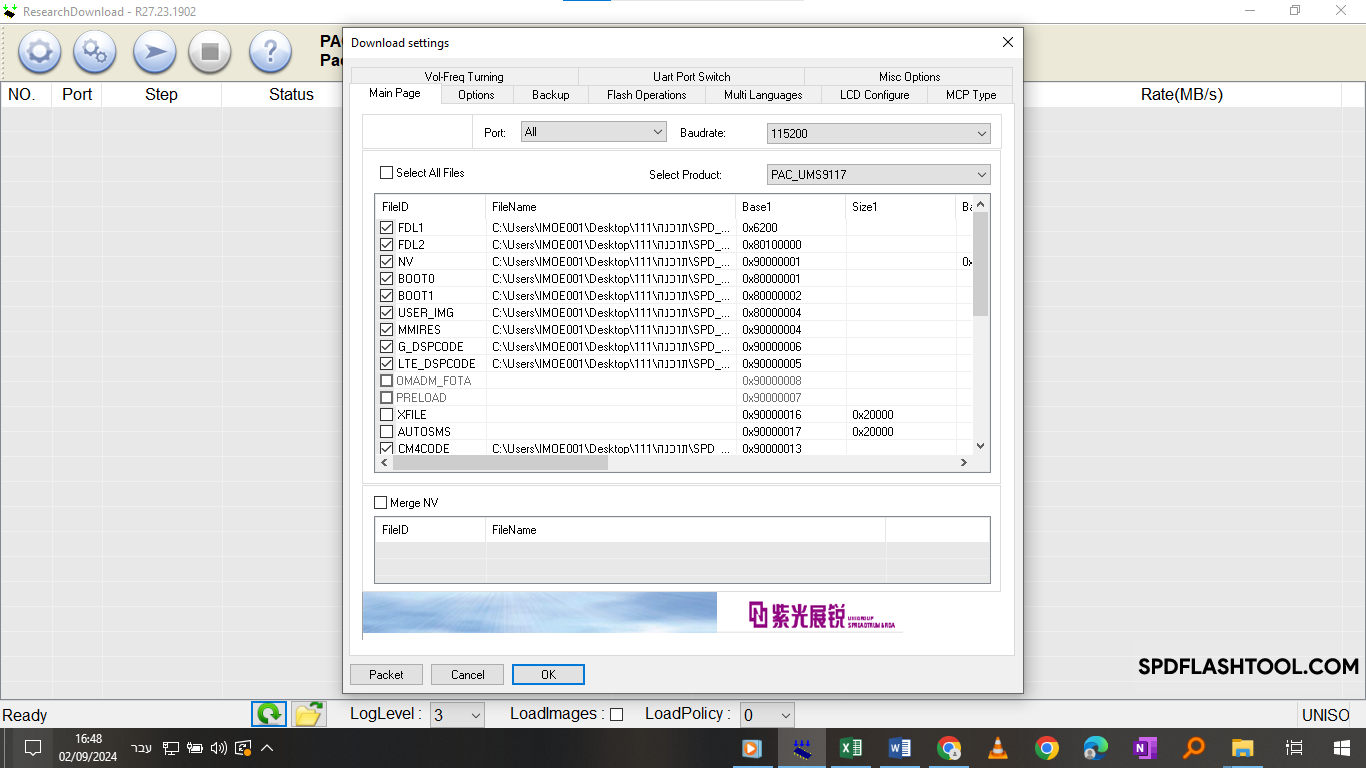
Task: Open Task View on the taskbar
Action: (1294, 748)
